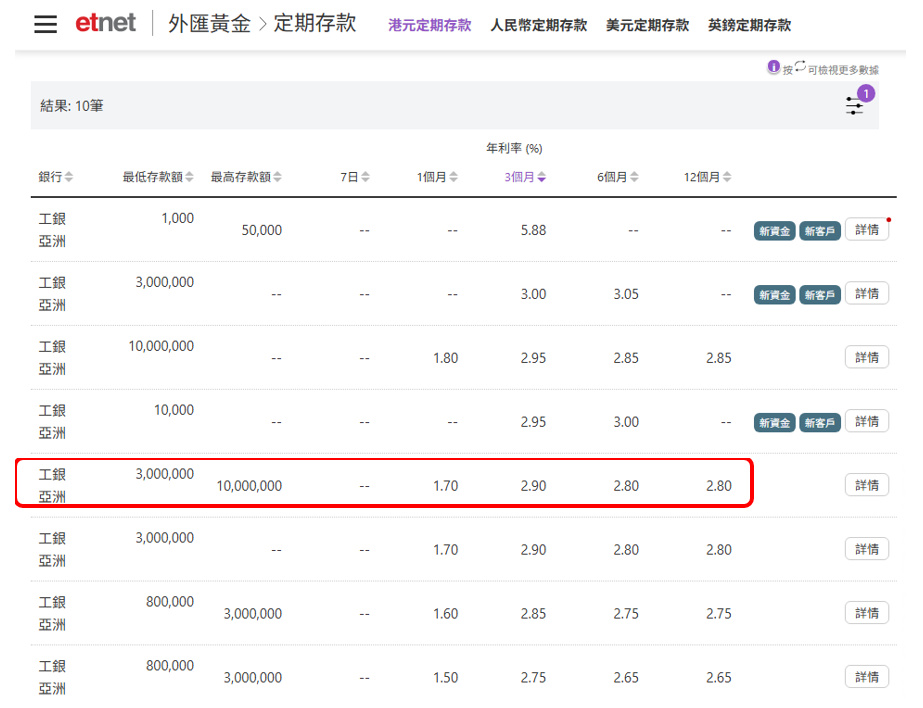Image resolution: width=923 pixels, height=708 pixels.
Task: Click the 年利率 (%) heading
Action: click(x=514, y=148)
